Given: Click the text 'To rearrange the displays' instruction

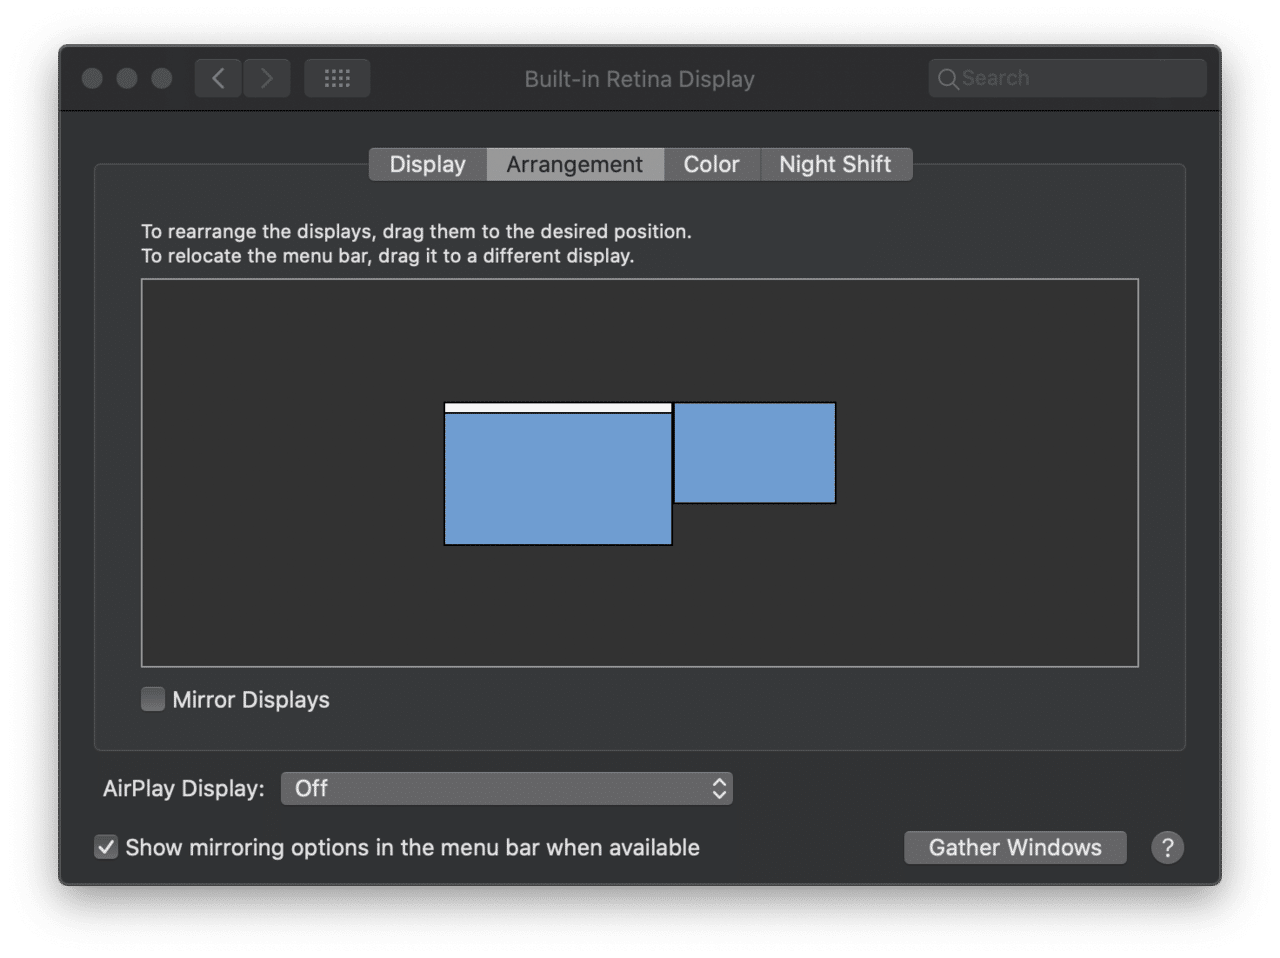Looking at the screenshot, I should [x=416, y=231].
